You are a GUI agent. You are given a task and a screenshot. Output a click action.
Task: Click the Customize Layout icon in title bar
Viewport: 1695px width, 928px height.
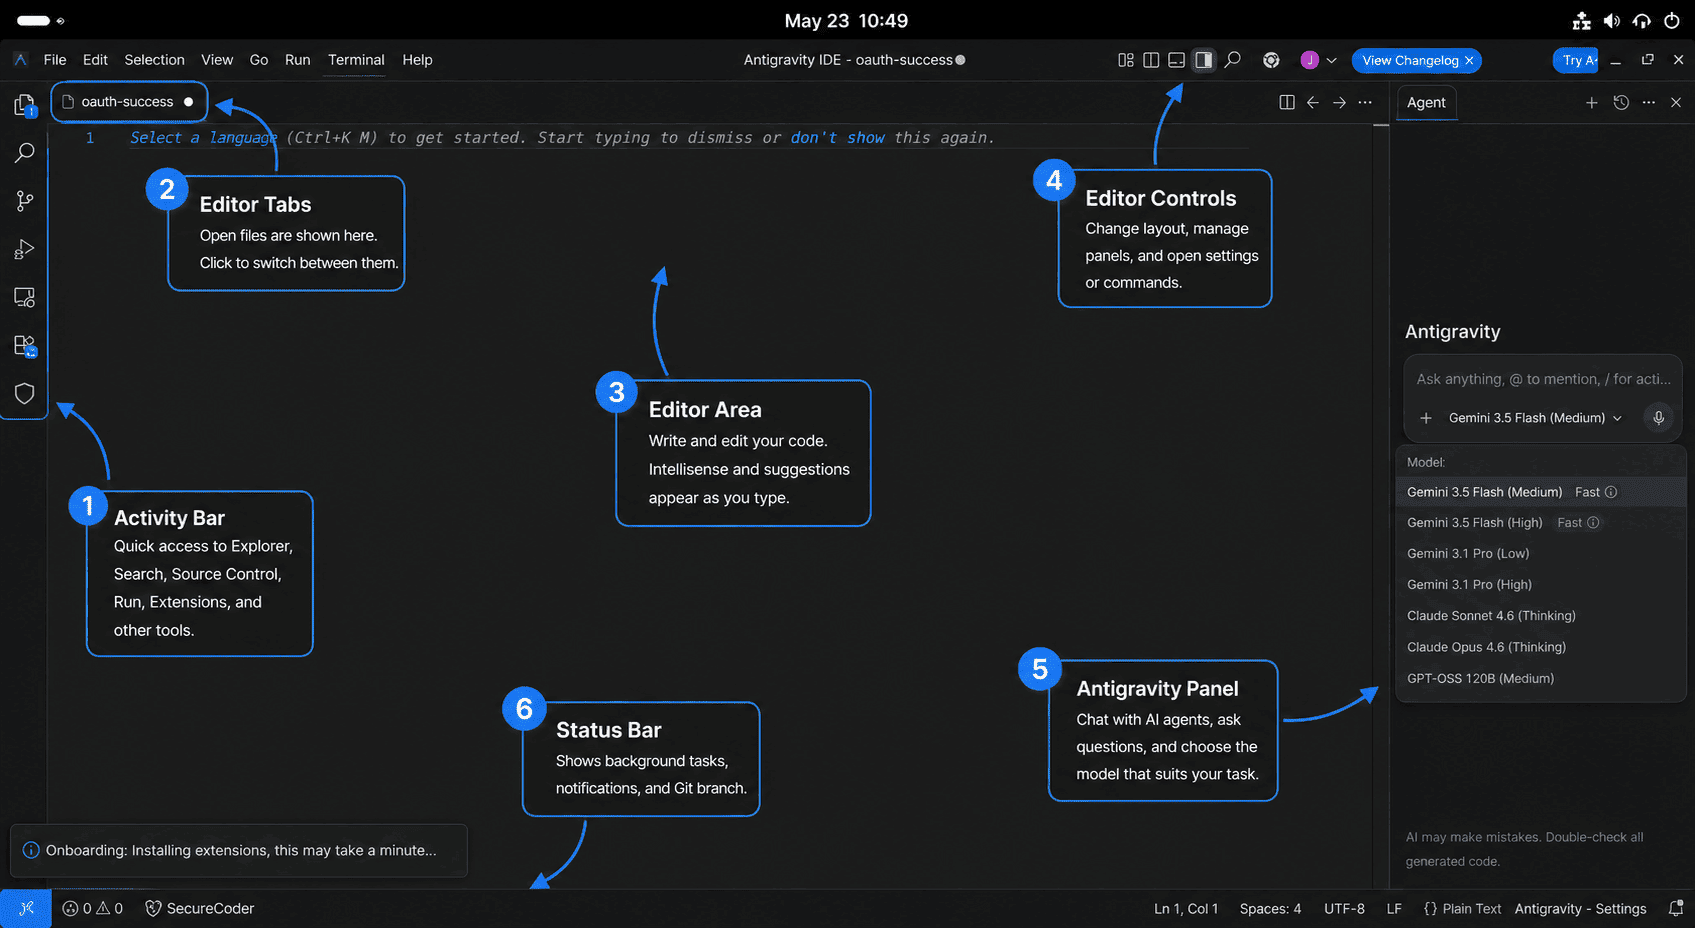point(1125,60)
